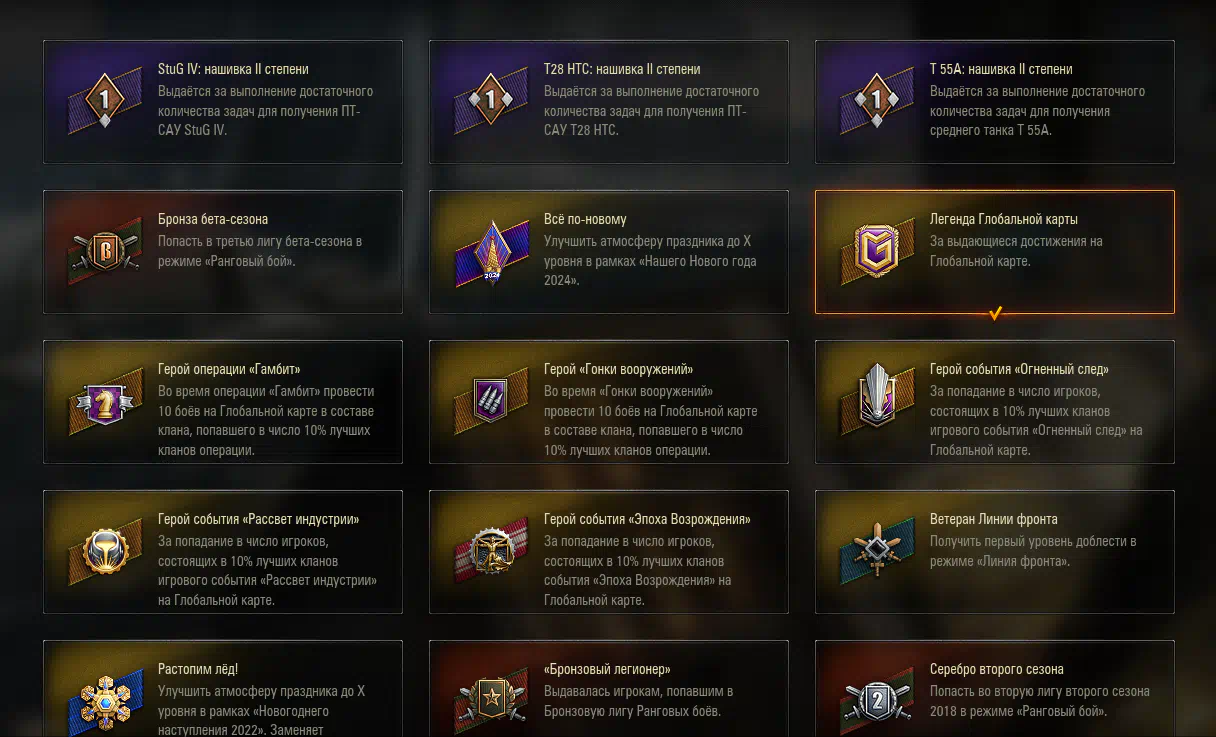Select the «Бронзовый легионер» card
1216x737 pixels.
609,689
